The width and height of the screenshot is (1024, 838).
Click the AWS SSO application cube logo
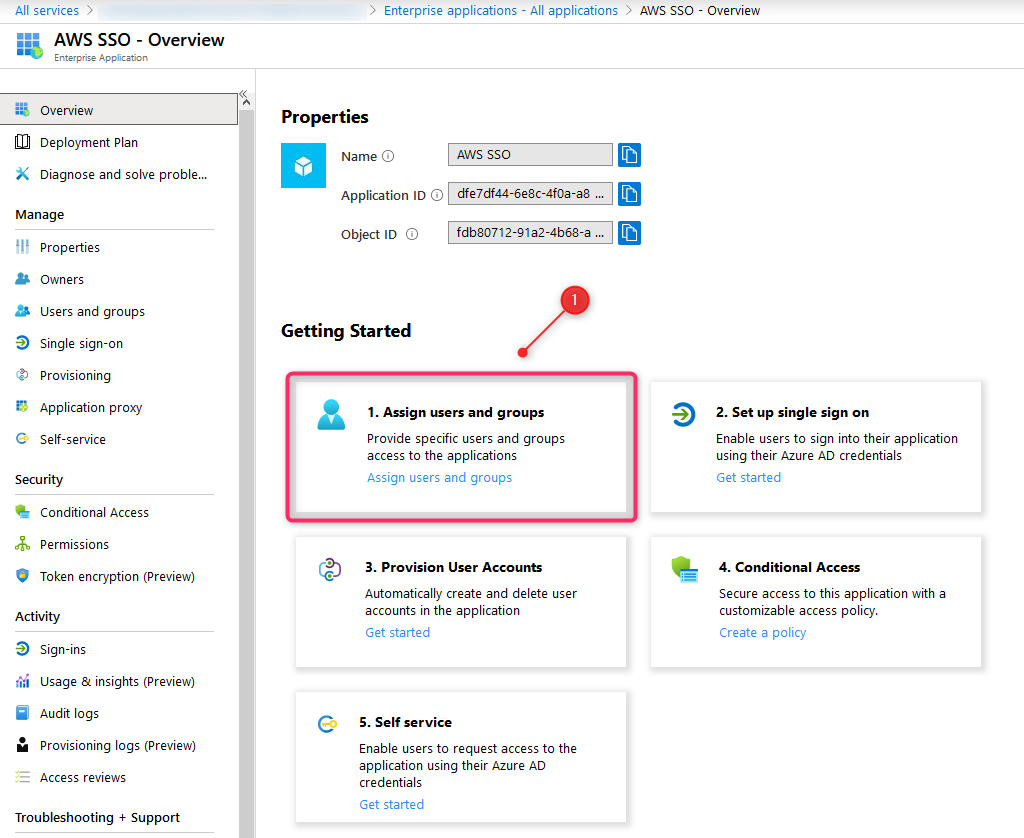(x=303, y=165)
